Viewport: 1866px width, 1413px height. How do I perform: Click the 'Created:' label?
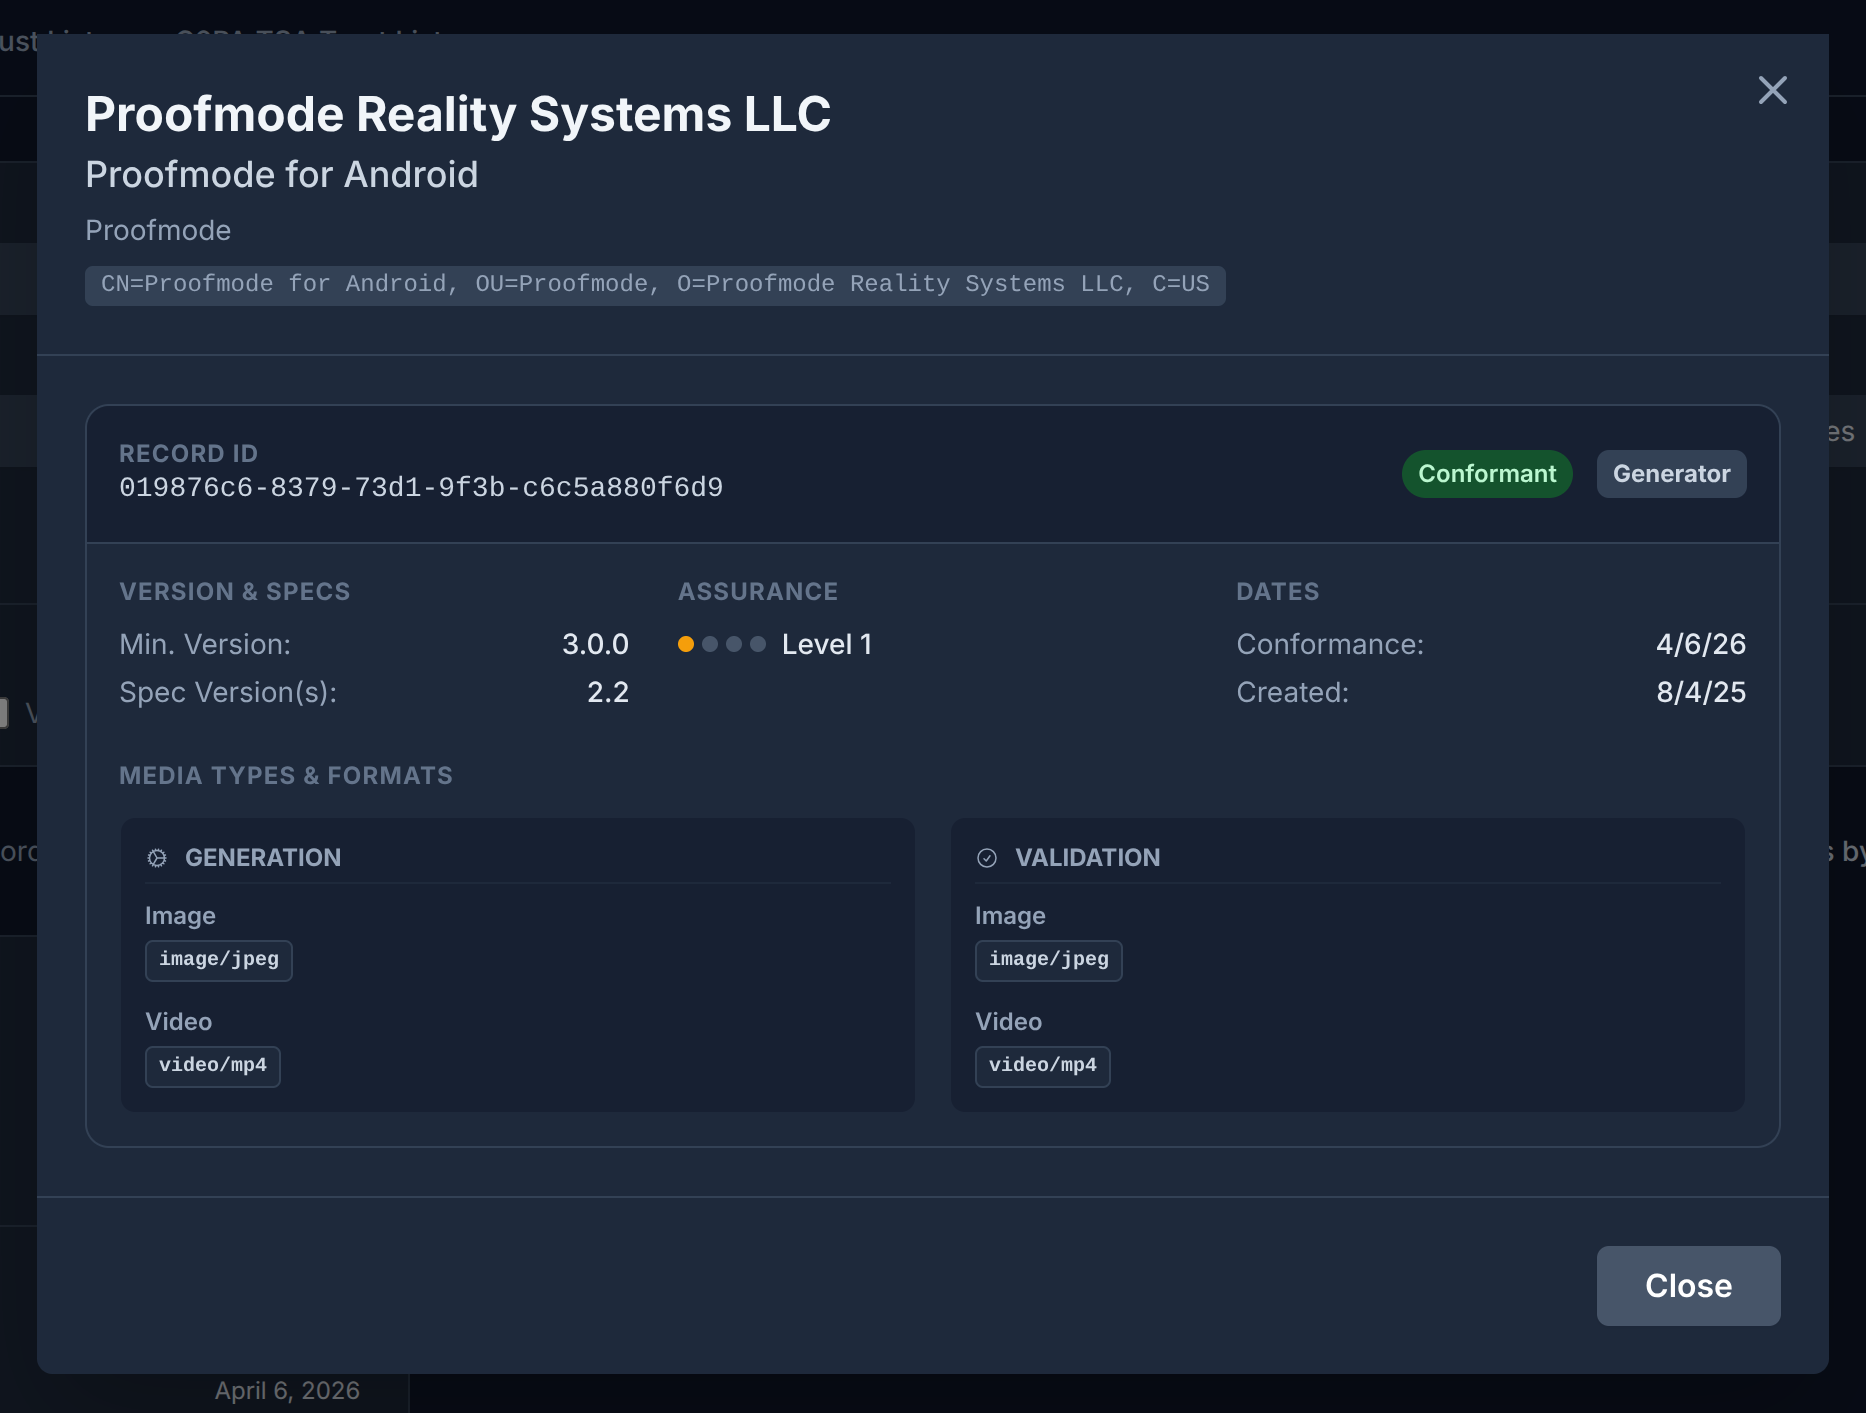tap(1293, 692)
